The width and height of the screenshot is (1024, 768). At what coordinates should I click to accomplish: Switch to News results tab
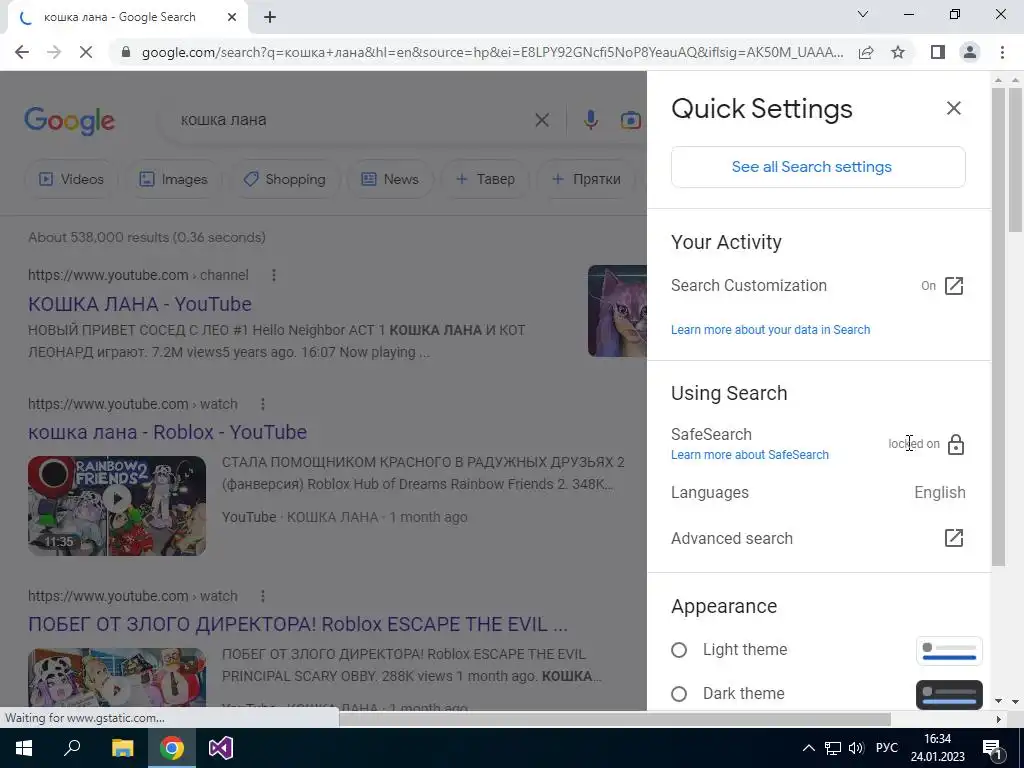tap(390, 179)
